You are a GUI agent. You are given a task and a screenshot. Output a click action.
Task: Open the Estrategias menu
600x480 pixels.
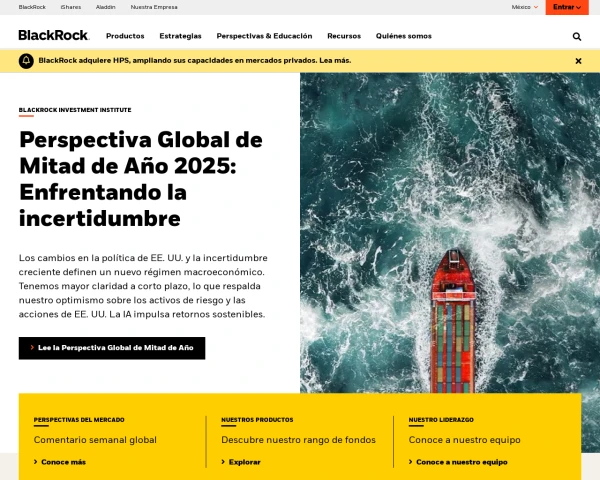coord(180,36)
